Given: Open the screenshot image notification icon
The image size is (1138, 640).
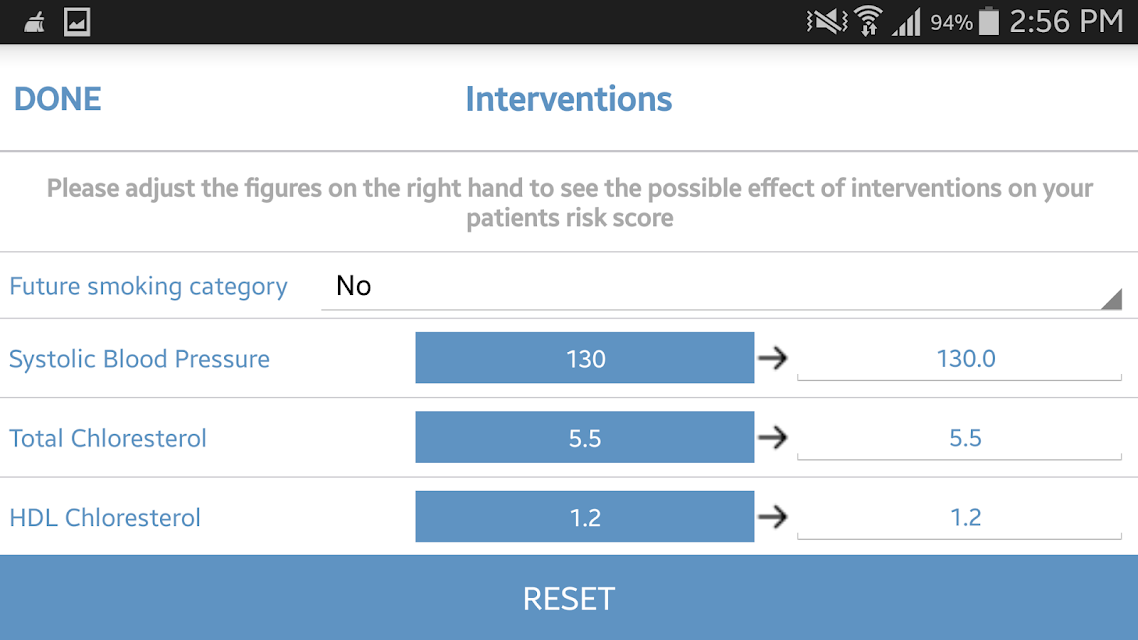Looking at the screenshot, I should pos(77,22).
